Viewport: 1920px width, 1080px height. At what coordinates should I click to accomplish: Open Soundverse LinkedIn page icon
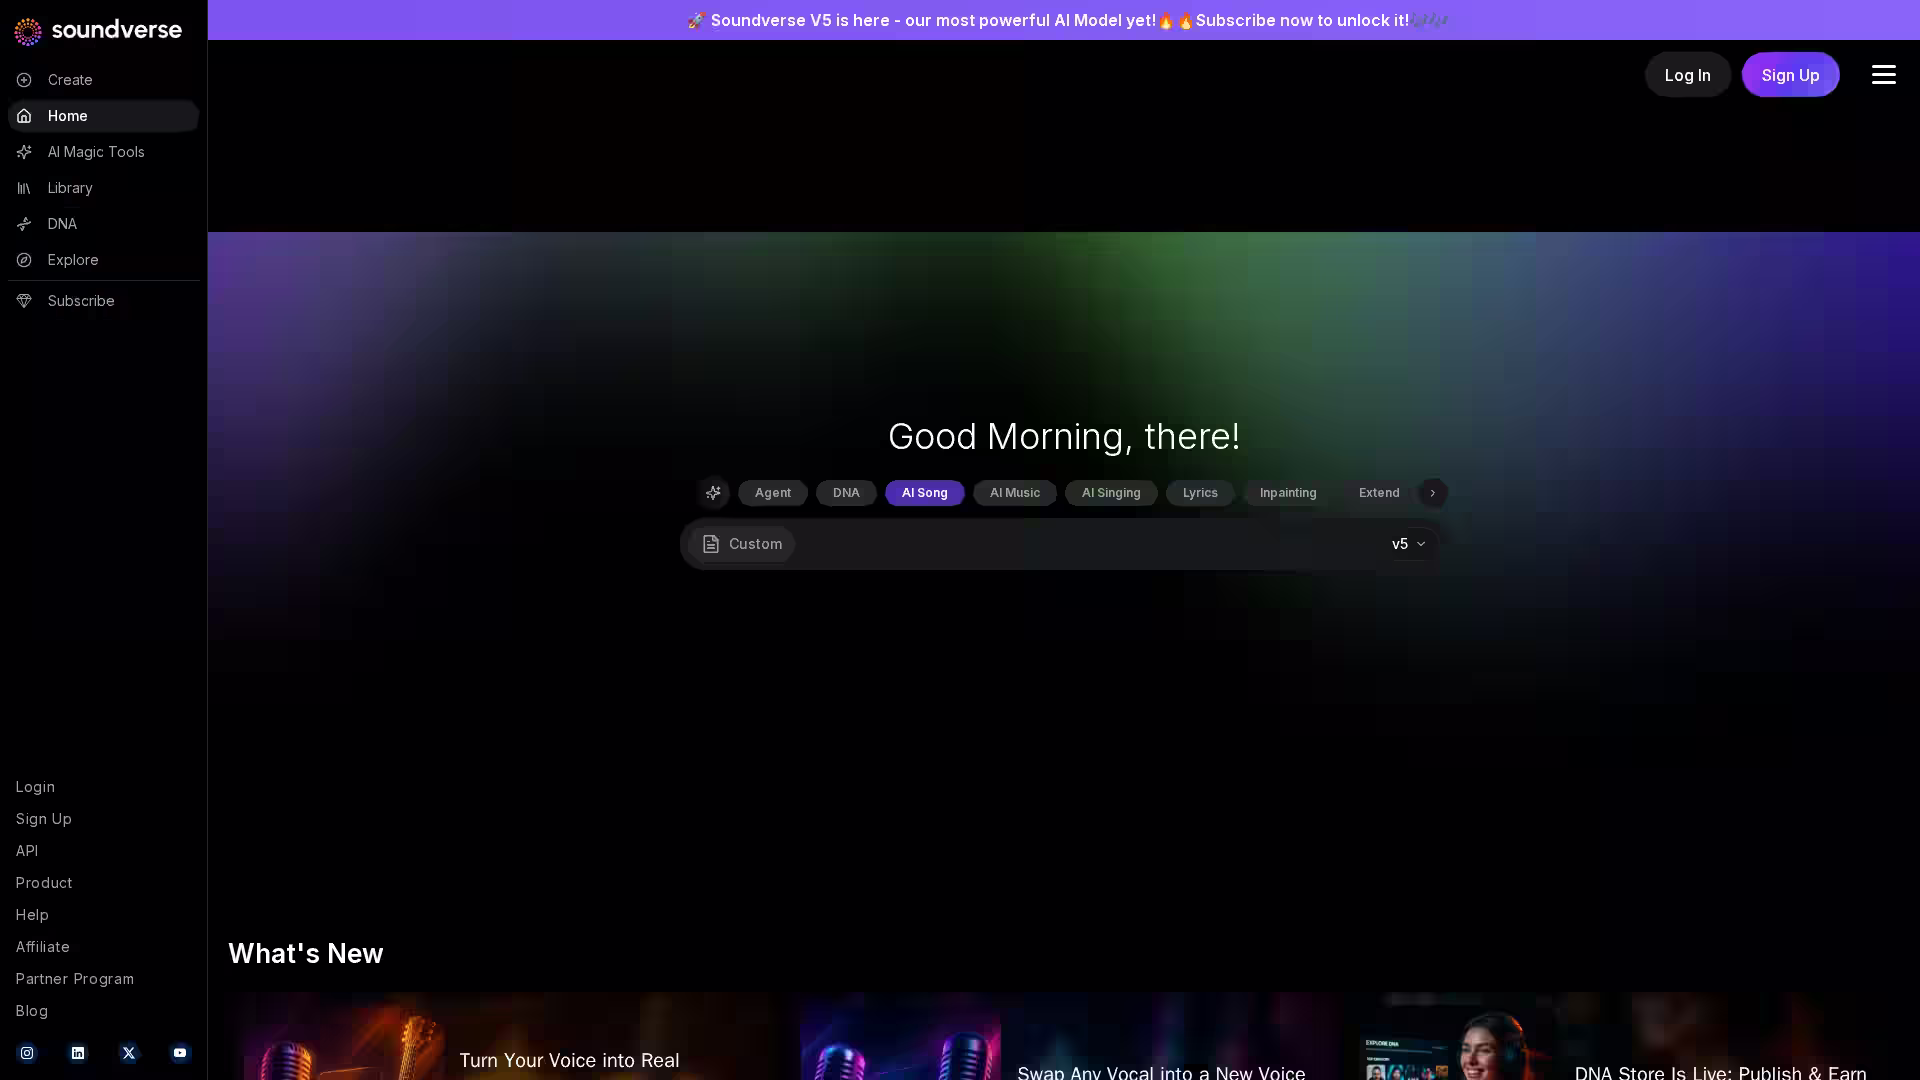click(78, 1053)
